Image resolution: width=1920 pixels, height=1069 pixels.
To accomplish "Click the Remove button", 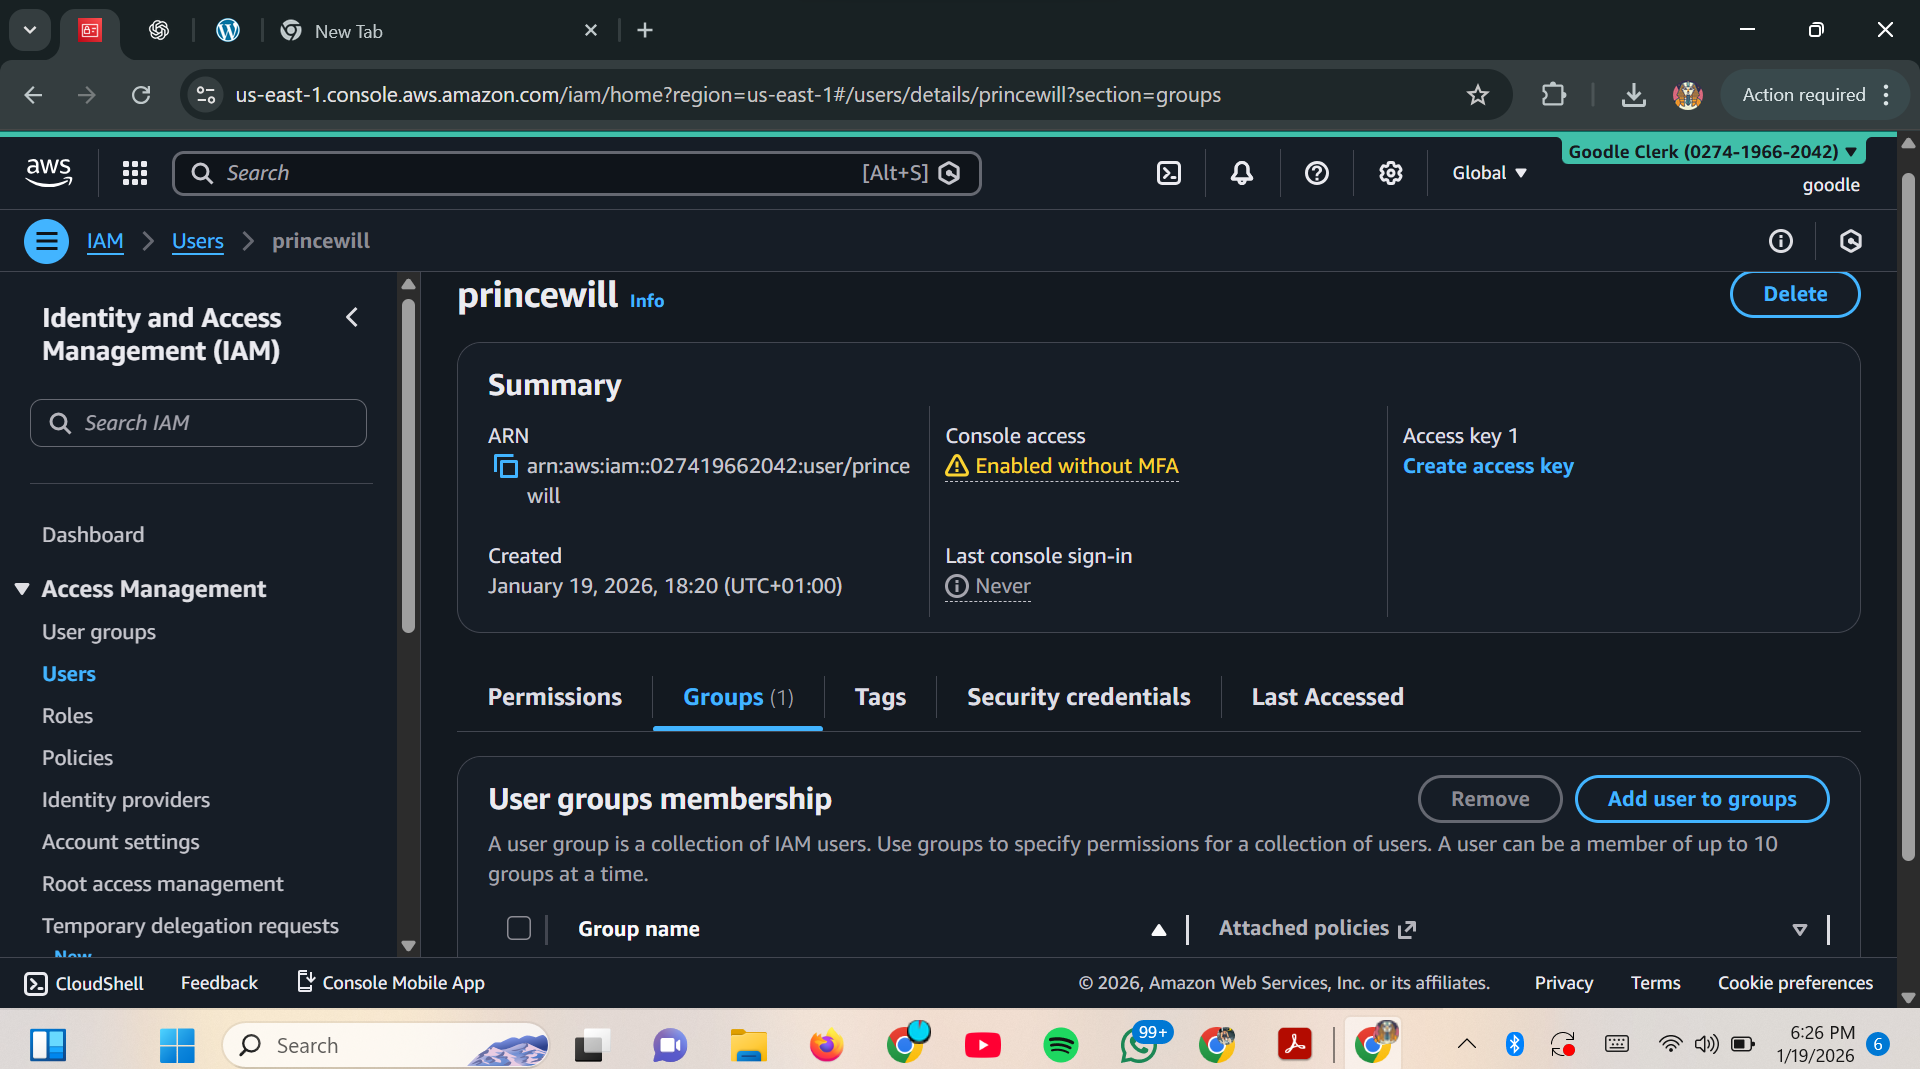I will pos(1490,799).
